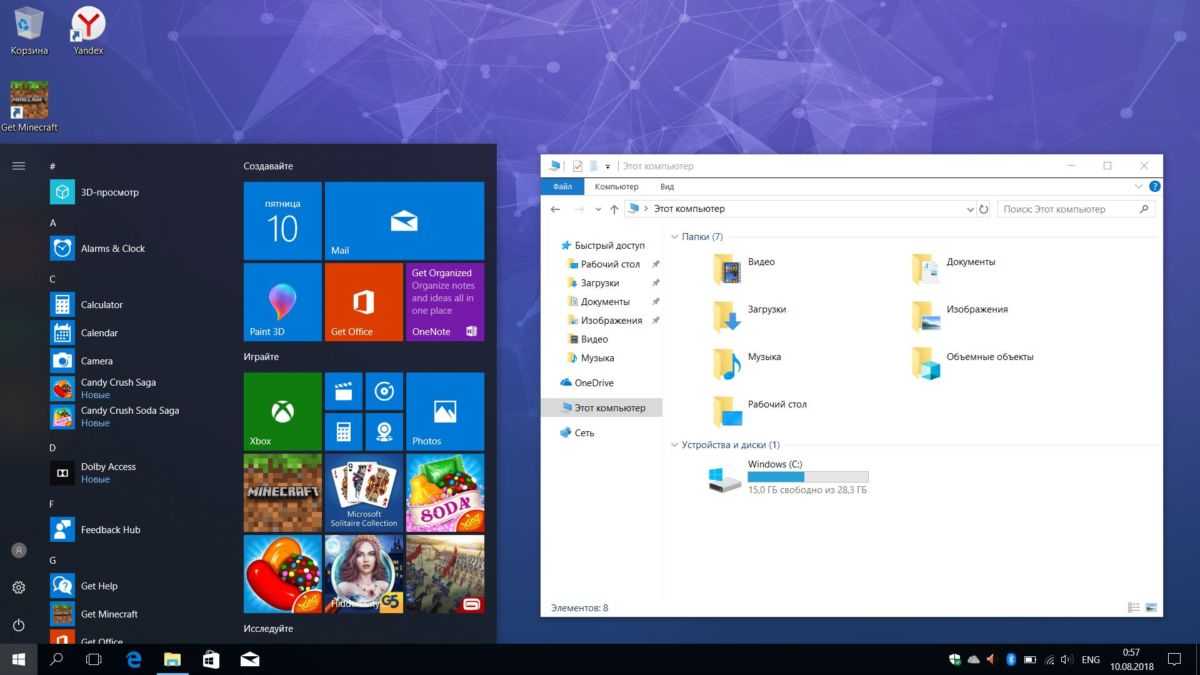The height and width of the screenshot is (675, 1200).
Task: Toggle the large icons view in Explorer status bar
Action: 1151,608
